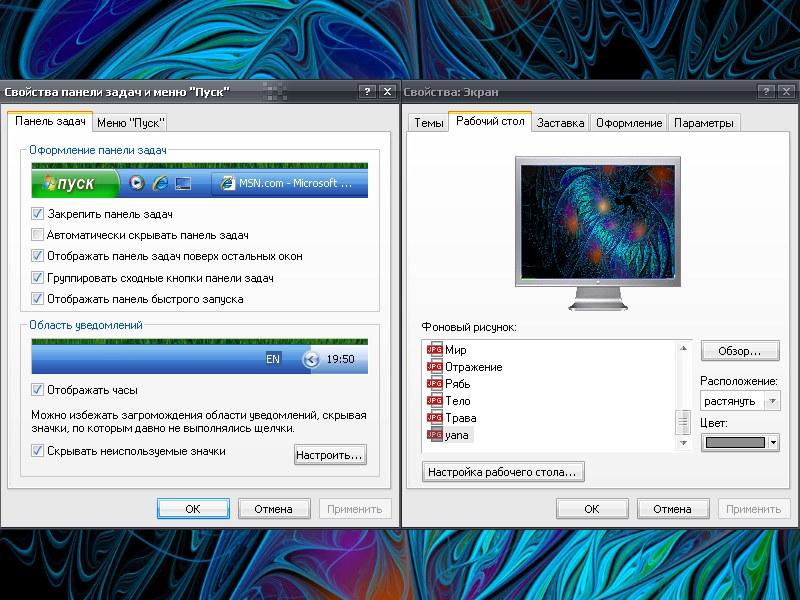Toggle Скрывать неиспользуемые значки checkbox
800x600 pixels.
tap(37, 451)
